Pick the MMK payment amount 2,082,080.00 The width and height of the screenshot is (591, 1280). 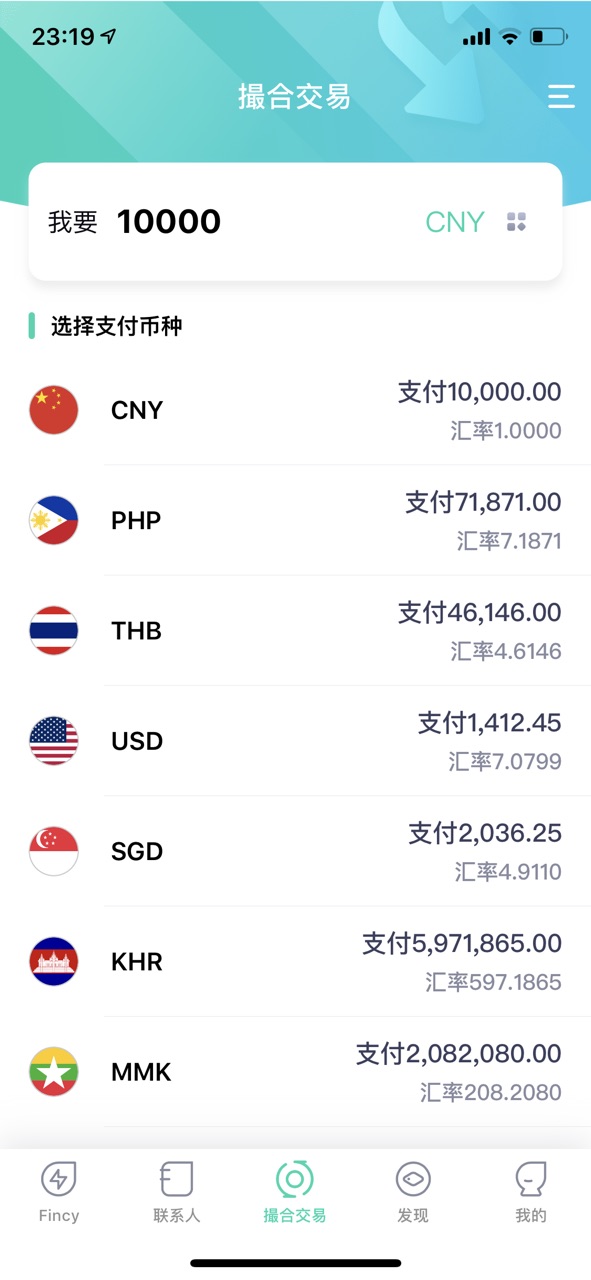point(459,1053)
